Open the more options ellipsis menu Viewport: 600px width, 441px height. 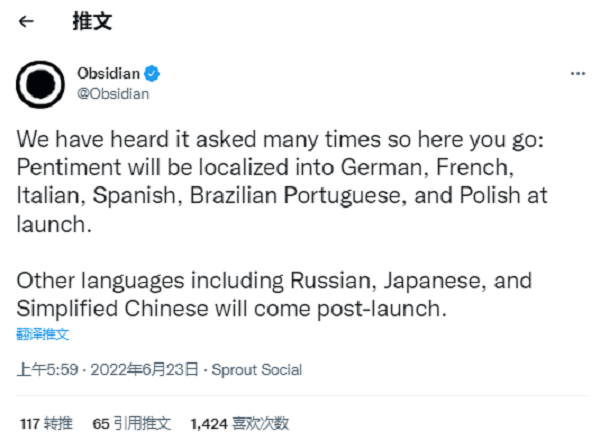click(578, 74)
